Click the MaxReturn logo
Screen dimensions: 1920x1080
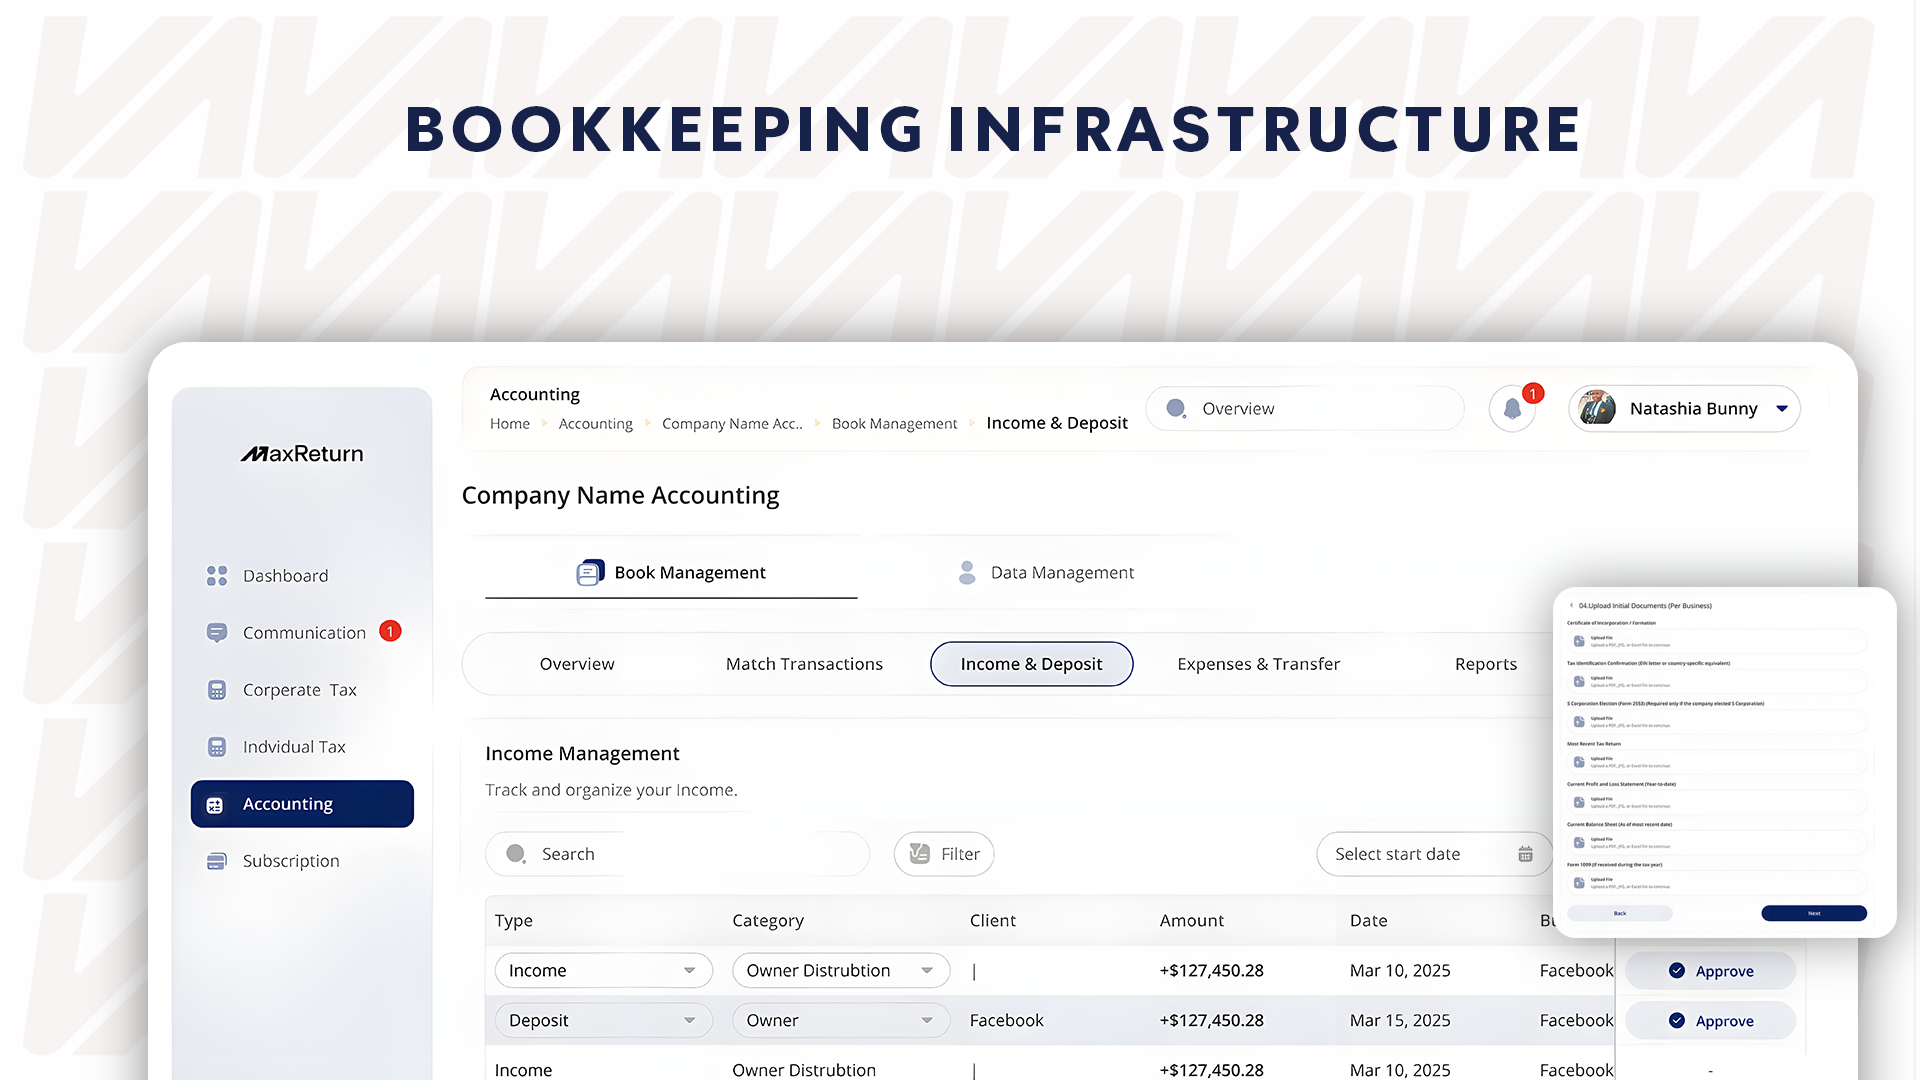tap(302, 454)
